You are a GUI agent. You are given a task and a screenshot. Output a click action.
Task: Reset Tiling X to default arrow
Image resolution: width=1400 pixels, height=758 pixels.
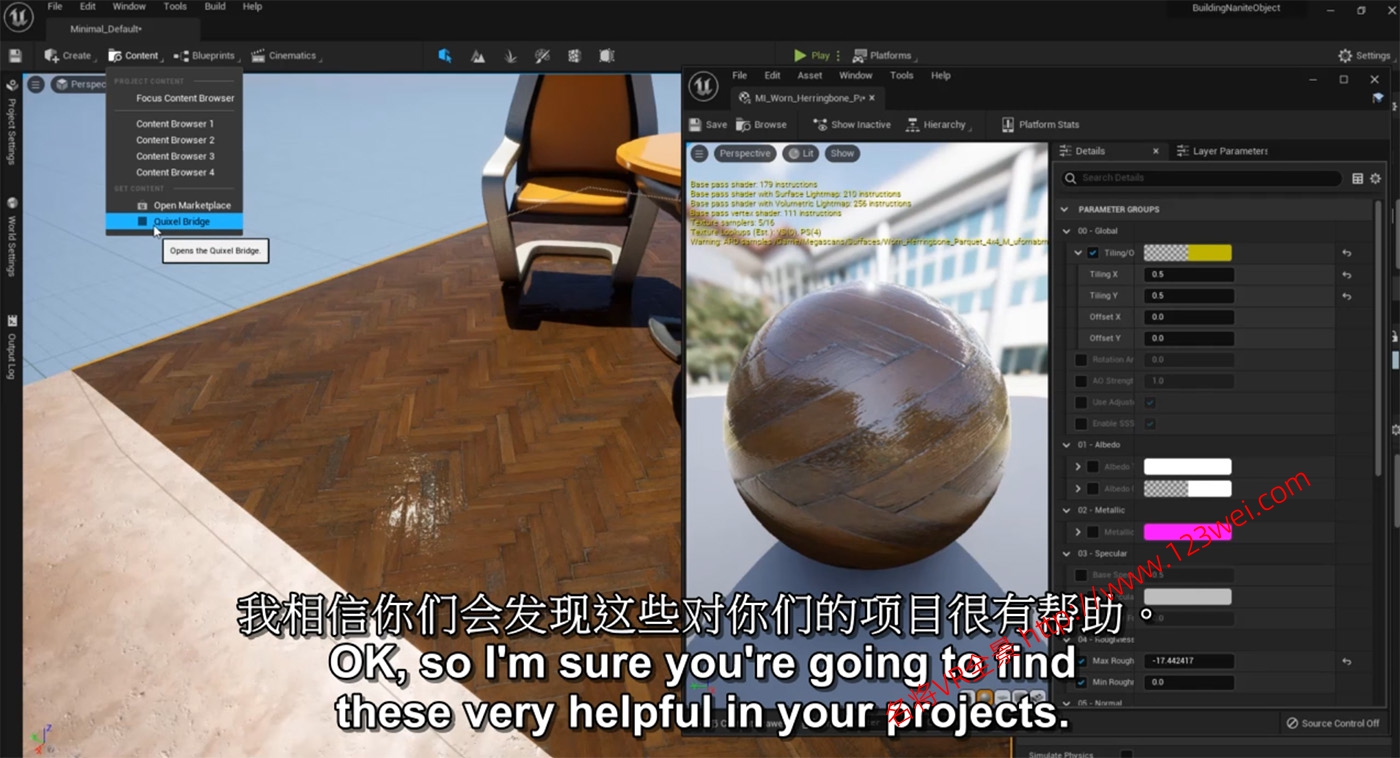click(1346, 275)
